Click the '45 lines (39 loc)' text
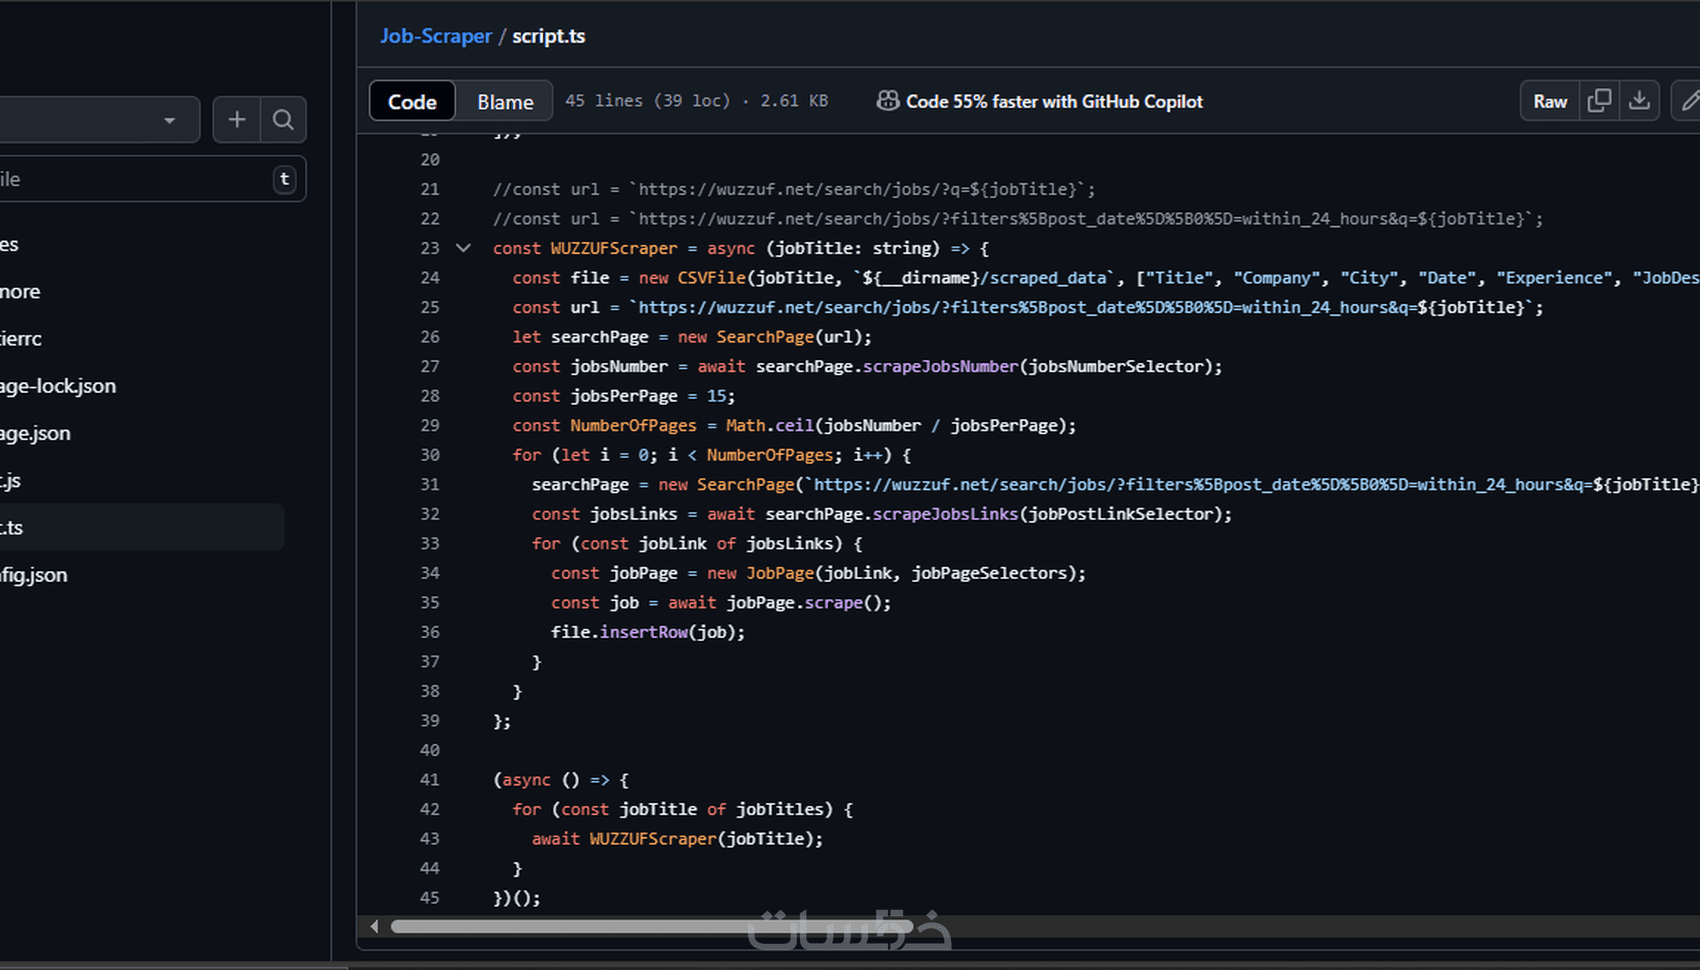This screenshot has height=970, width=1700. (x=647, y=101)
